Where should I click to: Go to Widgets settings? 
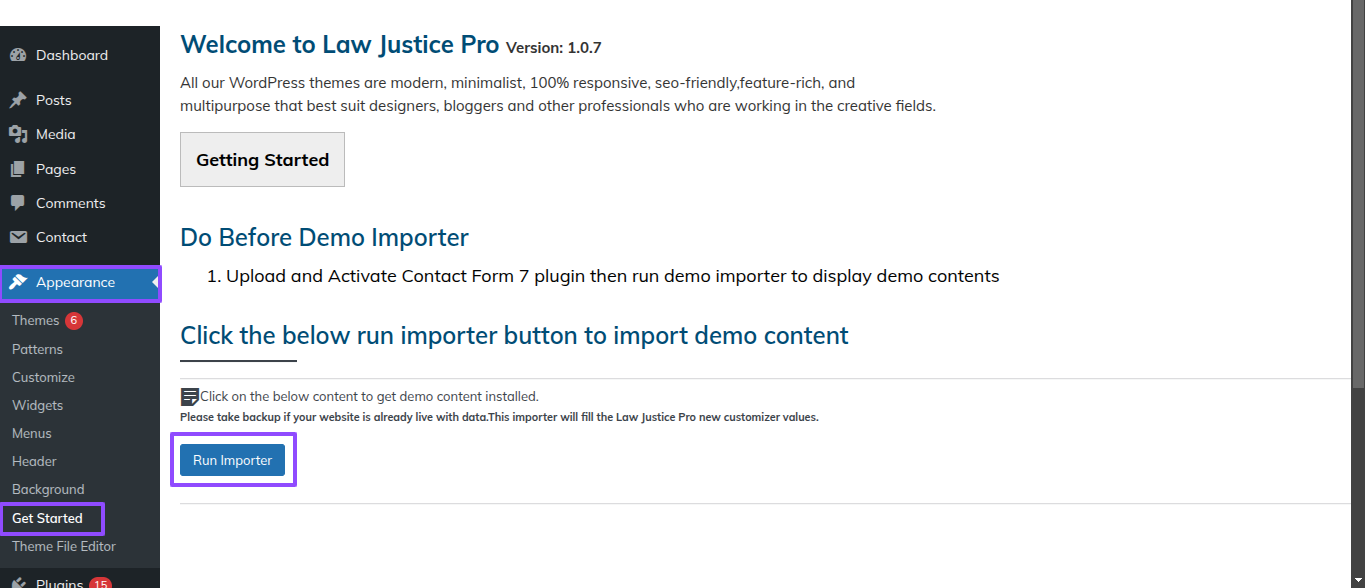pyautogui.click(x=37, y=405)
